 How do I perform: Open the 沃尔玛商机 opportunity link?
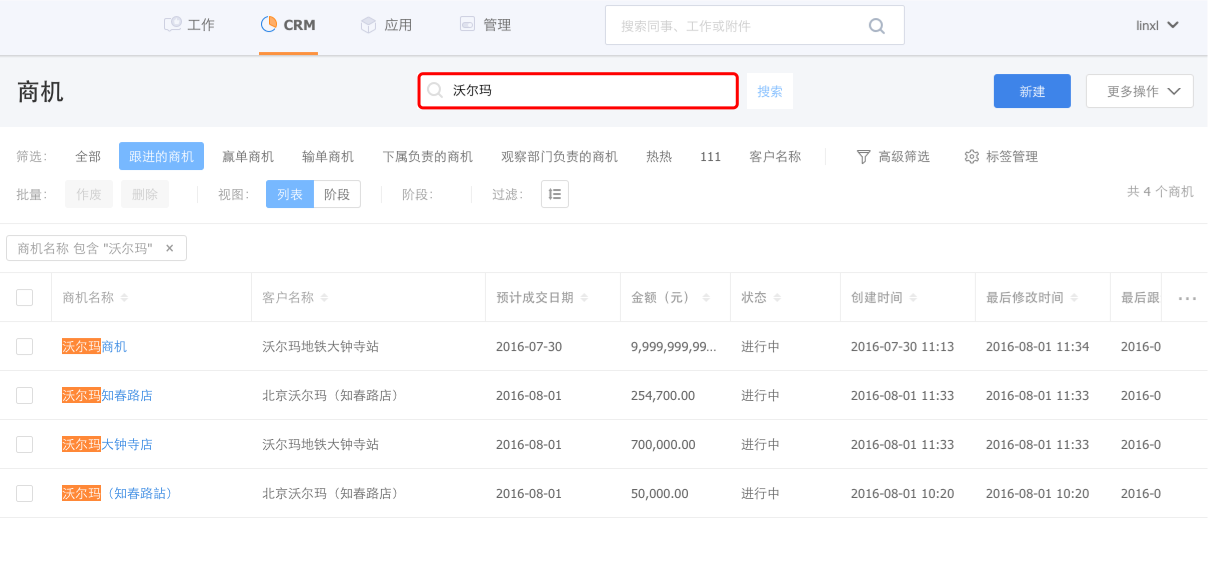(x=94, y=347)
